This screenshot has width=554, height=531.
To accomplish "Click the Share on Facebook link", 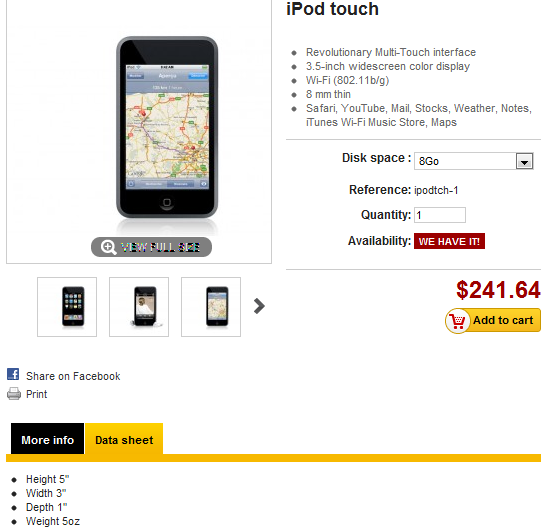I will 73,376.
